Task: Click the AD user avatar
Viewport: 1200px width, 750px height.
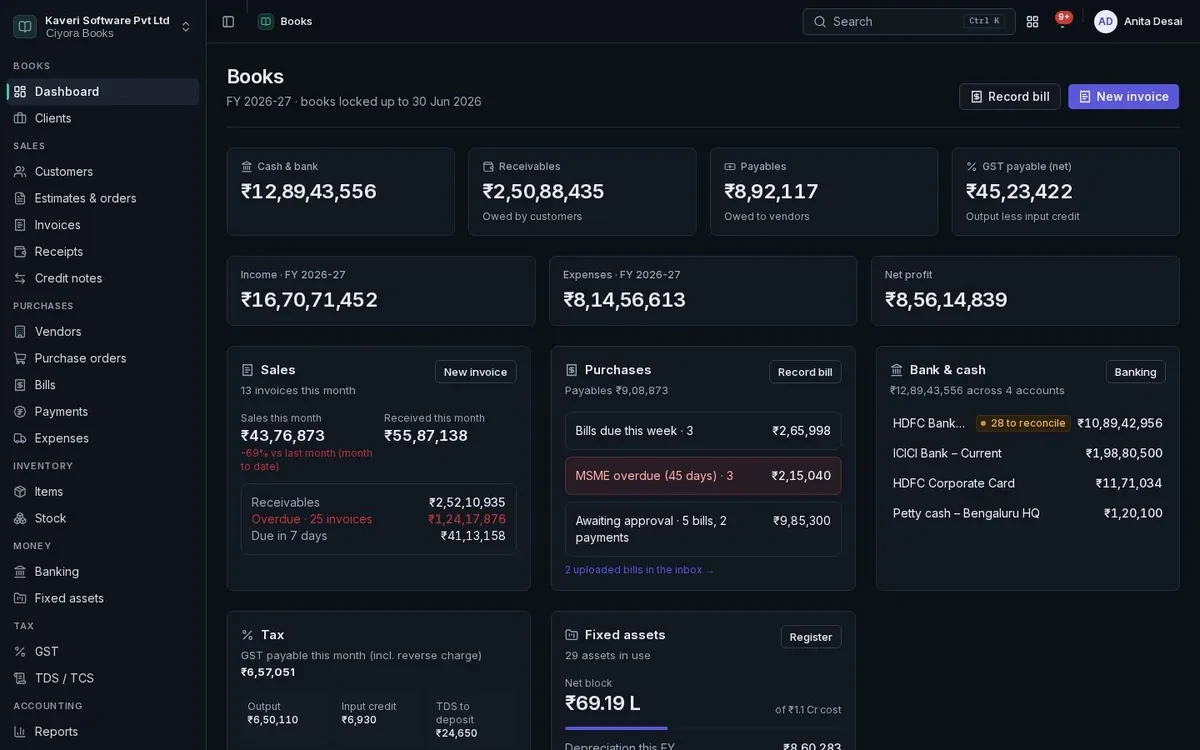Action: pos(1105,21)
